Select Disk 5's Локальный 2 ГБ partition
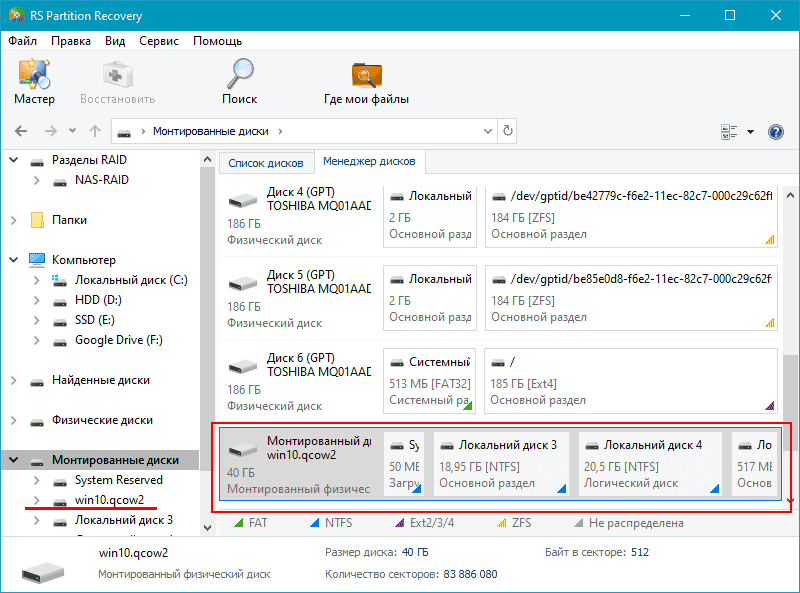This screenshot has height=593, width=800. point(430,298)
